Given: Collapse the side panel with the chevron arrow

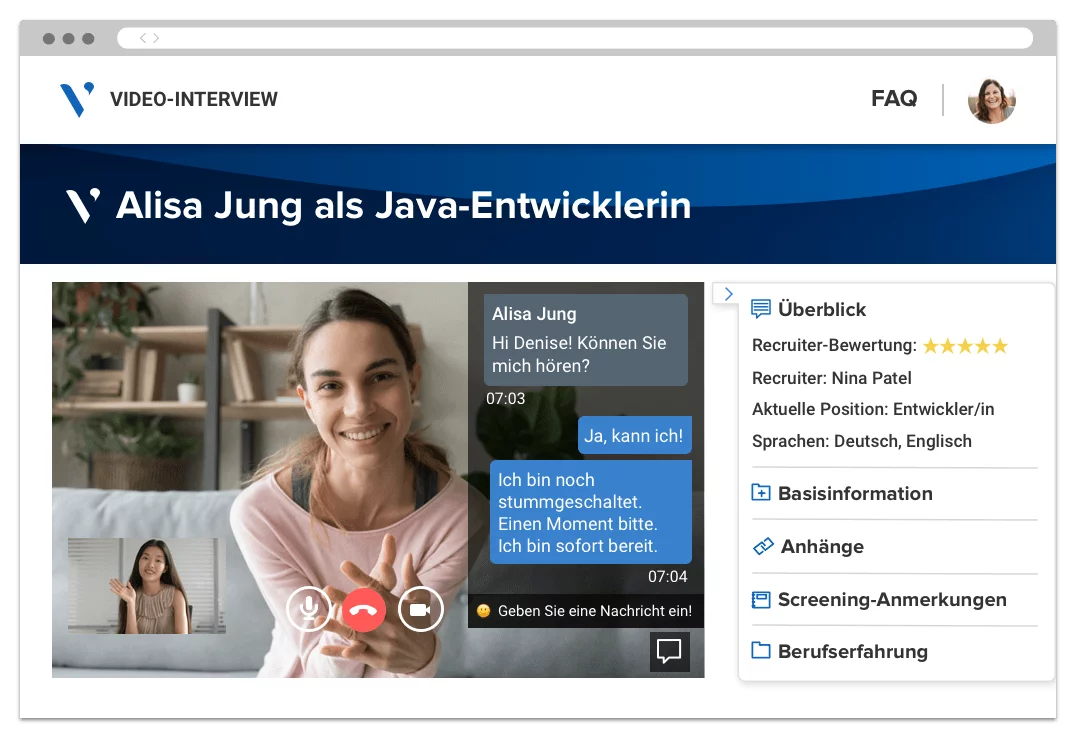Looking at the screenshot, I should pos(727,294).
